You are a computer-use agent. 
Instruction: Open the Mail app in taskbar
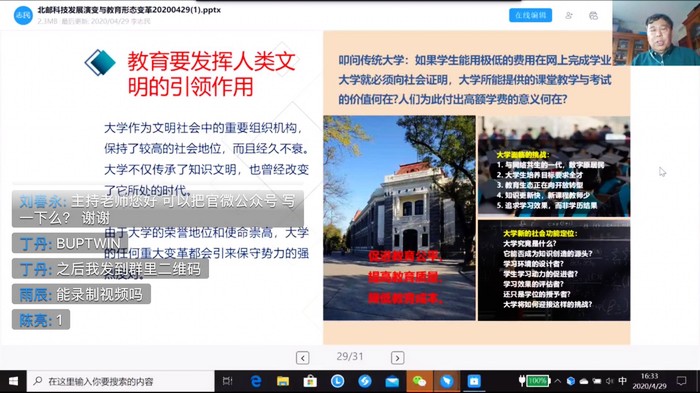point(392,381)
